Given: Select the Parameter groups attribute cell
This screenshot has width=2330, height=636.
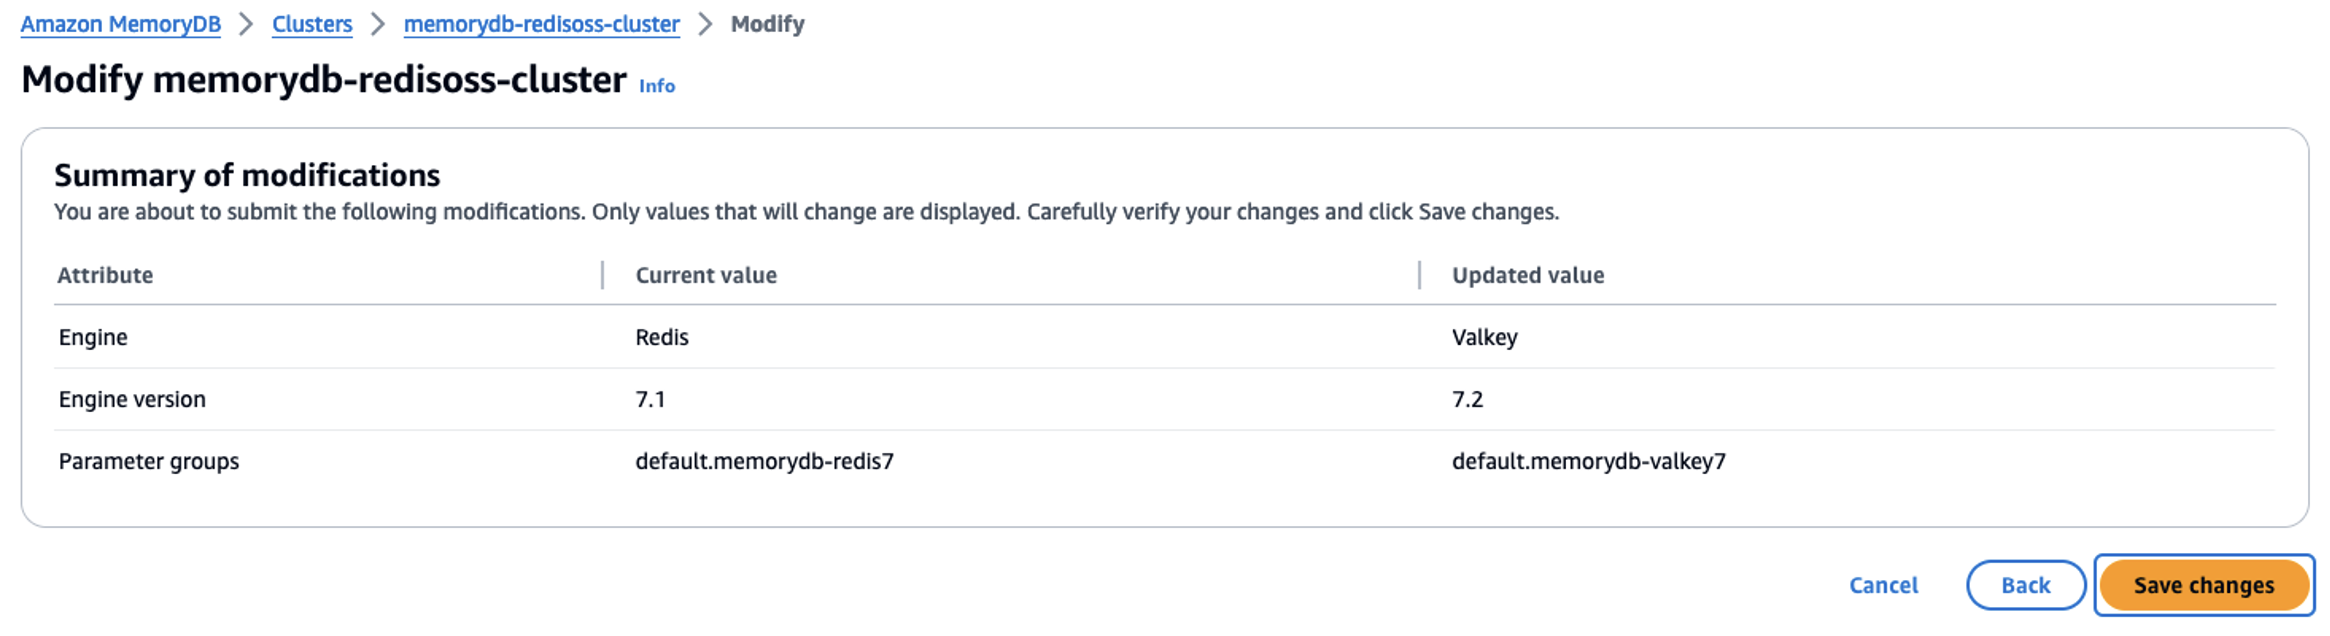Looking at the screenshot, I should (x=149, y=461).
